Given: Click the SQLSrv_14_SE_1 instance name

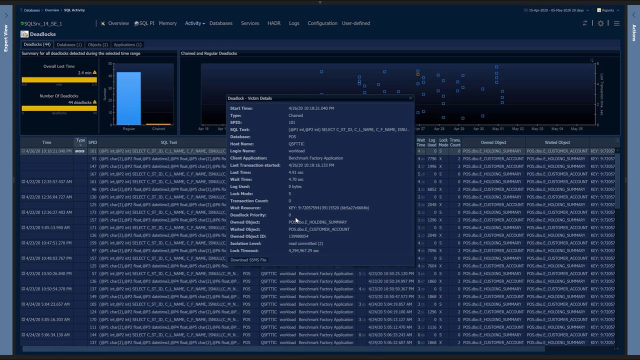Looking at the screenshot, I should tap(43, 24).
